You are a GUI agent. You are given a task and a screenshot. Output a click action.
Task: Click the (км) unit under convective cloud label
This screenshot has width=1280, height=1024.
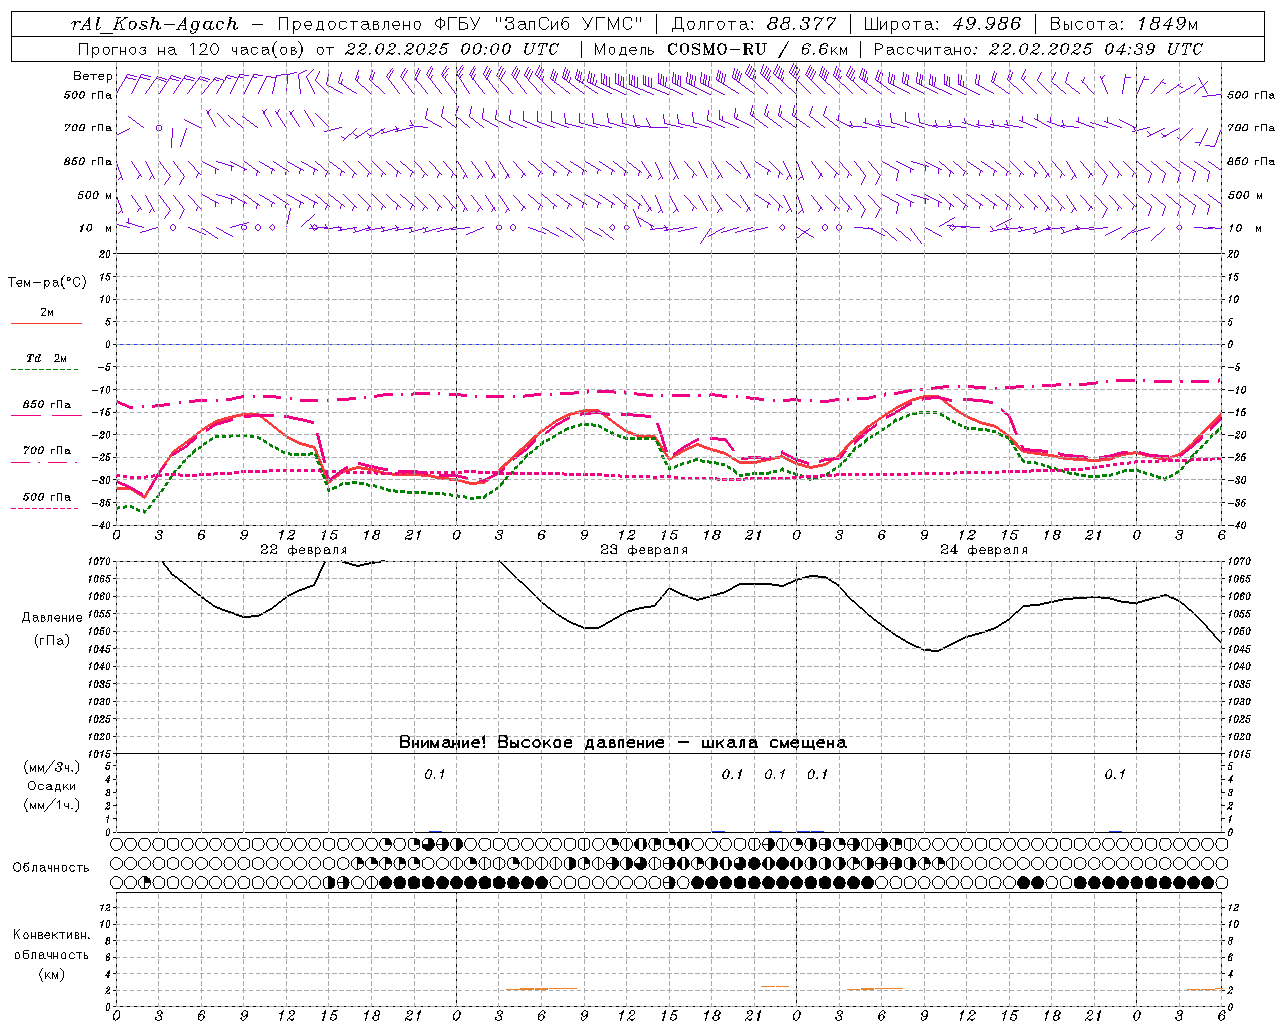52,974
